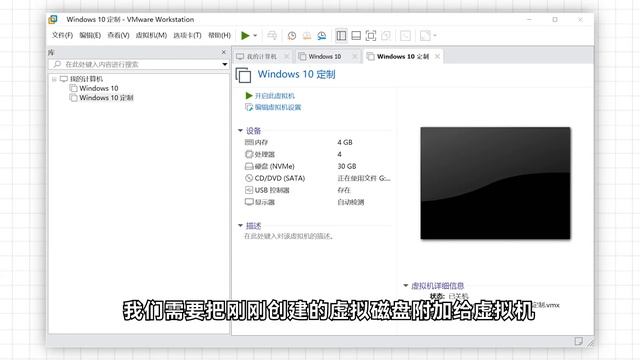Open the 编辑(E) menu
This screenshot has width=640, height=360.
[90, 36]
